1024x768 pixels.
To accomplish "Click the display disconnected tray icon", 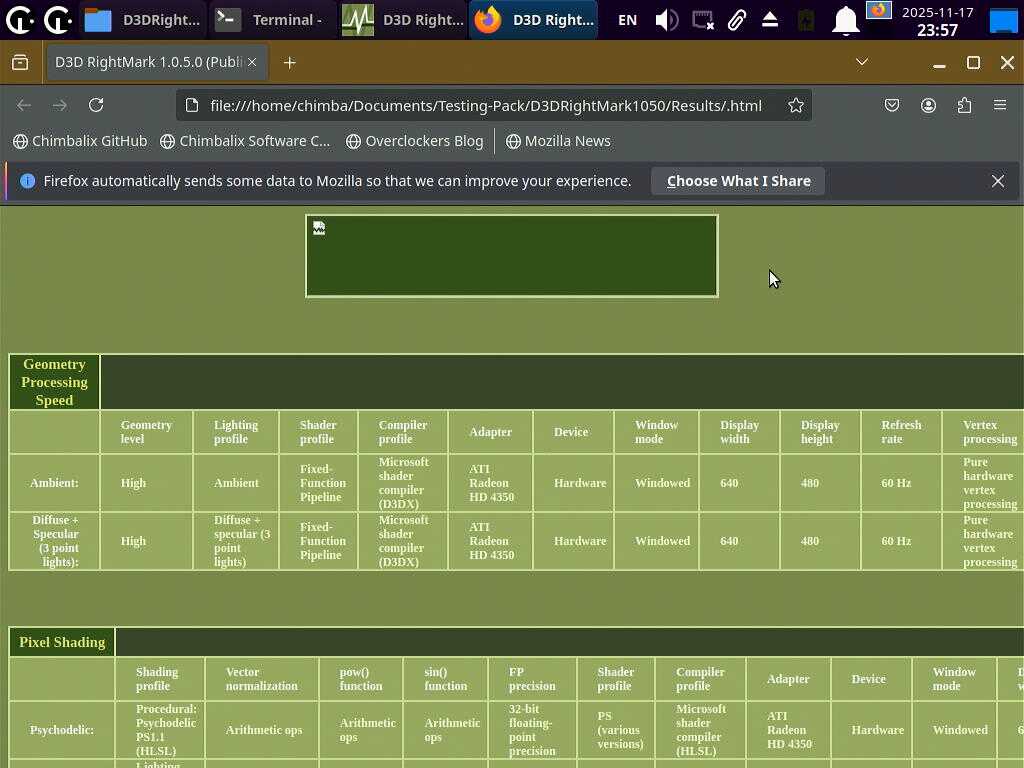I will (x=703, y=20).
